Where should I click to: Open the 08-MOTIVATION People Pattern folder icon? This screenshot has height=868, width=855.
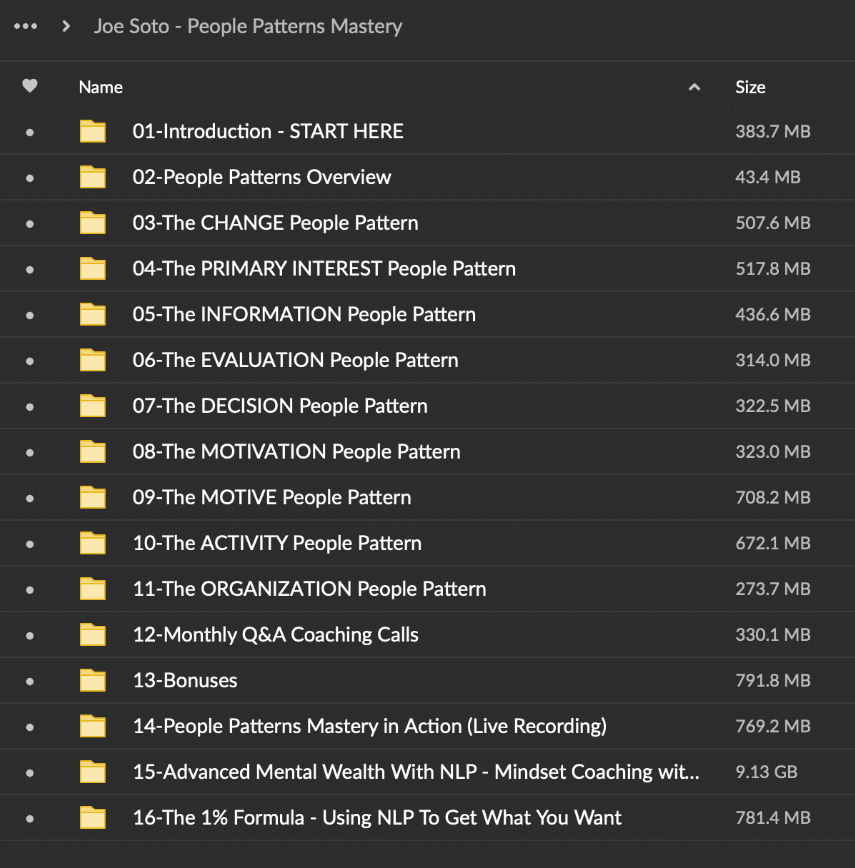click(x=92, y=452)
